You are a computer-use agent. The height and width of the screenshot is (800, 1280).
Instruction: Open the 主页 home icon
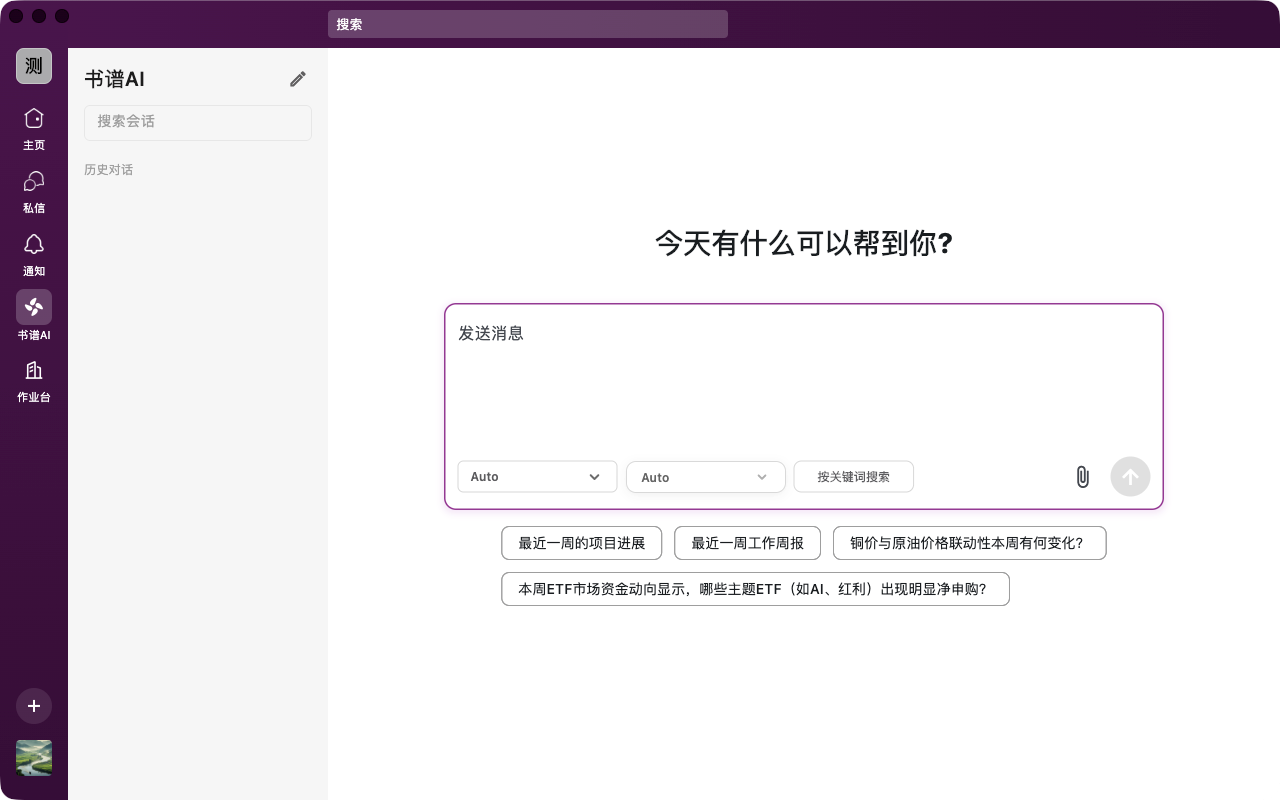(x=34, y=119)
